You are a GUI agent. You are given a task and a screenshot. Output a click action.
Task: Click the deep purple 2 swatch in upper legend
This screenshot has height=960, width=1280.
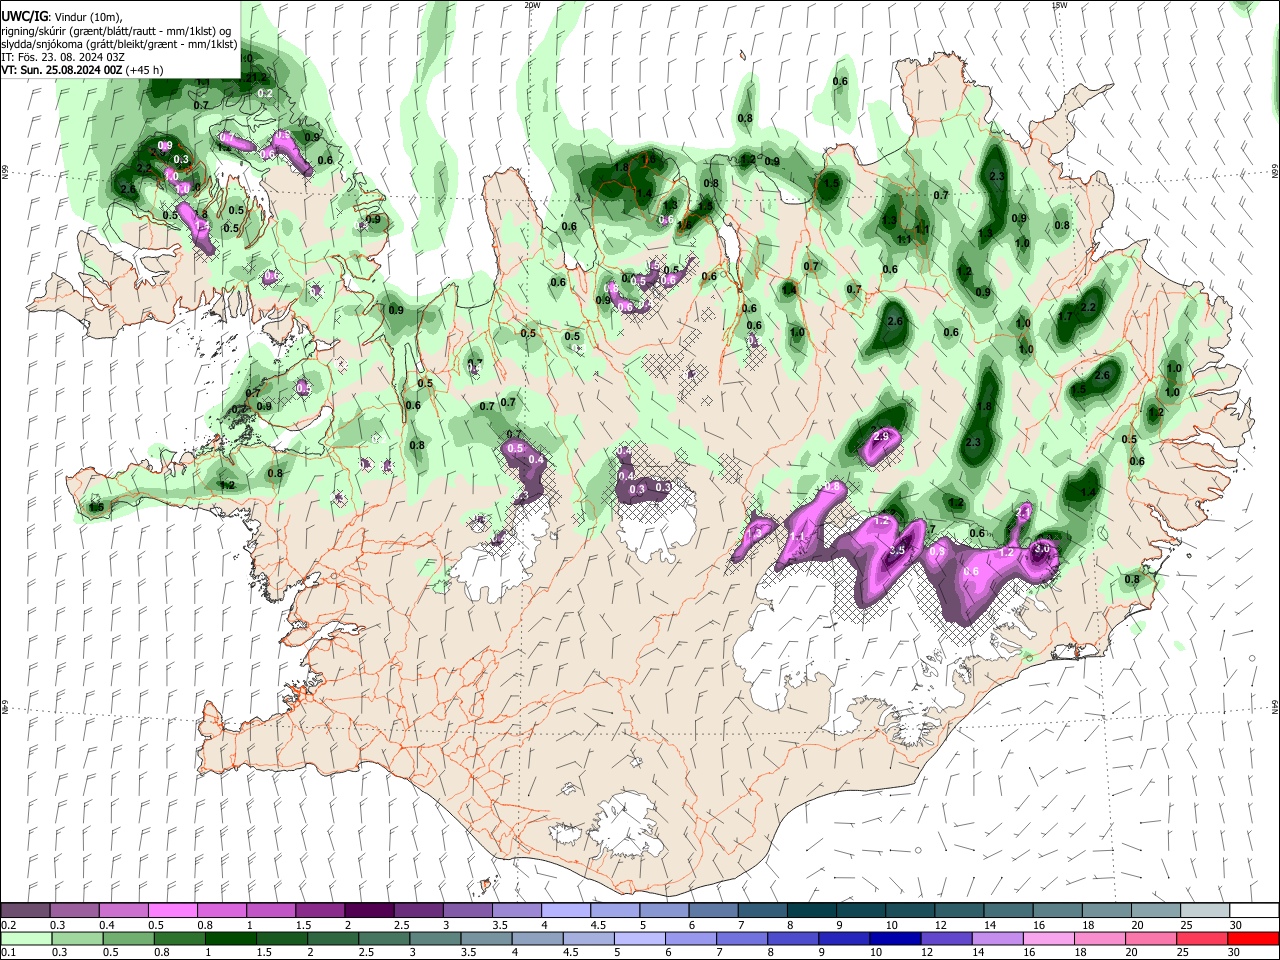tap(369, 911)
